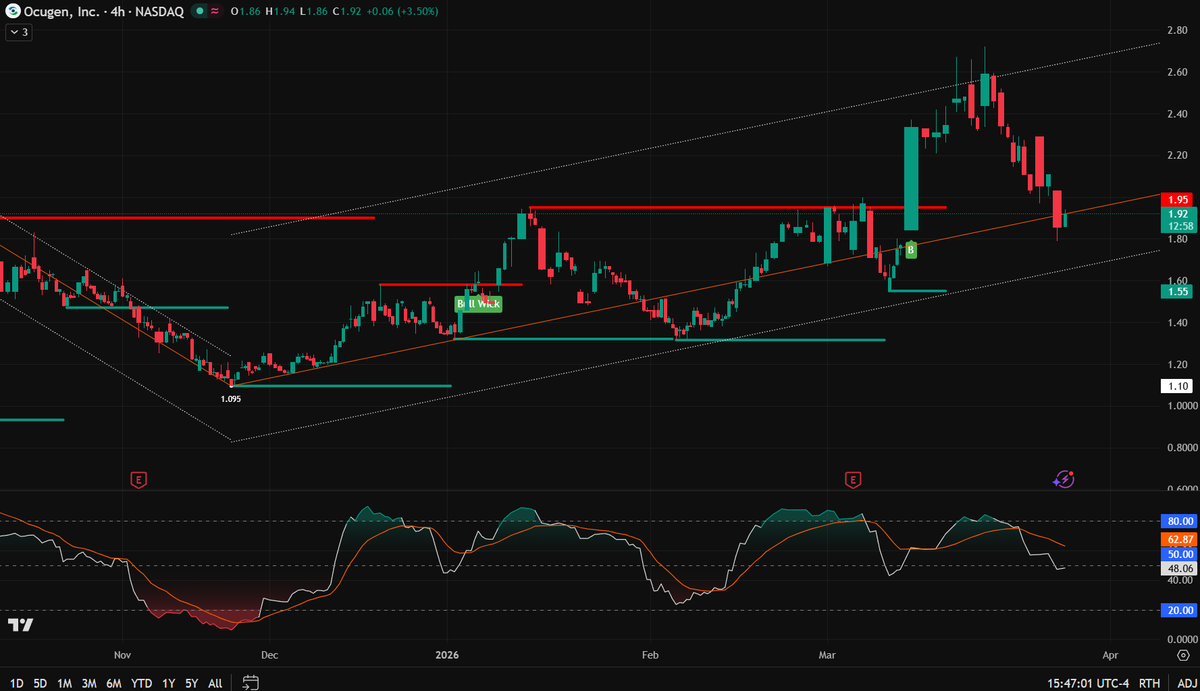This screenshot has height=691, width=1200.
Task: Click the 20.00 indicator level label
Action: [1181, 611]
